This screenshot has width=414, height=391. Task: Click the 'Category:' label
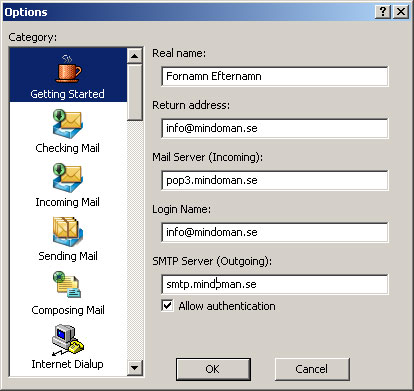click(33, 37)
